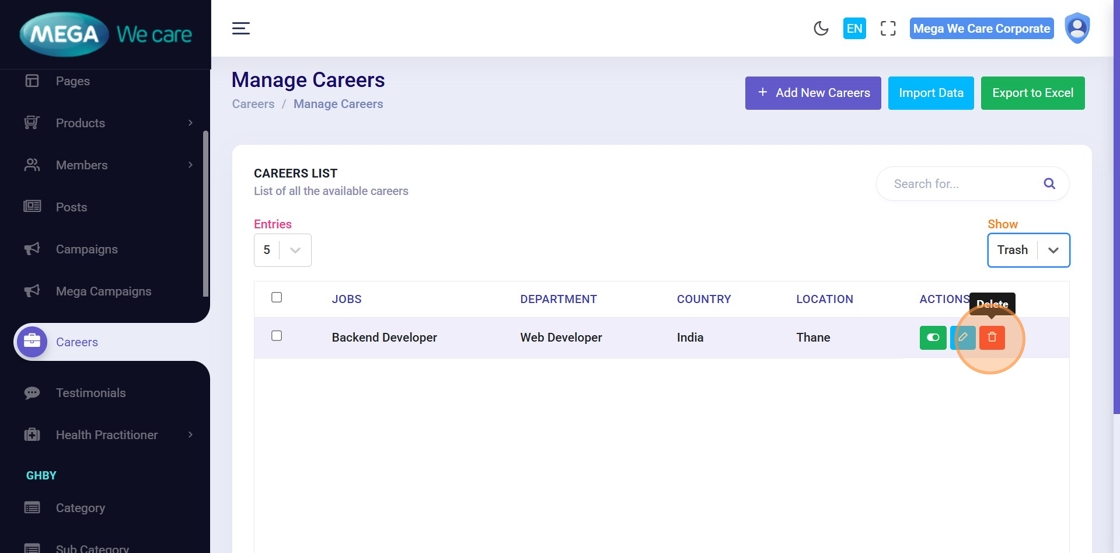The image size is (1120, 553).
Task: Edit the Backend Developer entry
Action: tap(963, 338)
